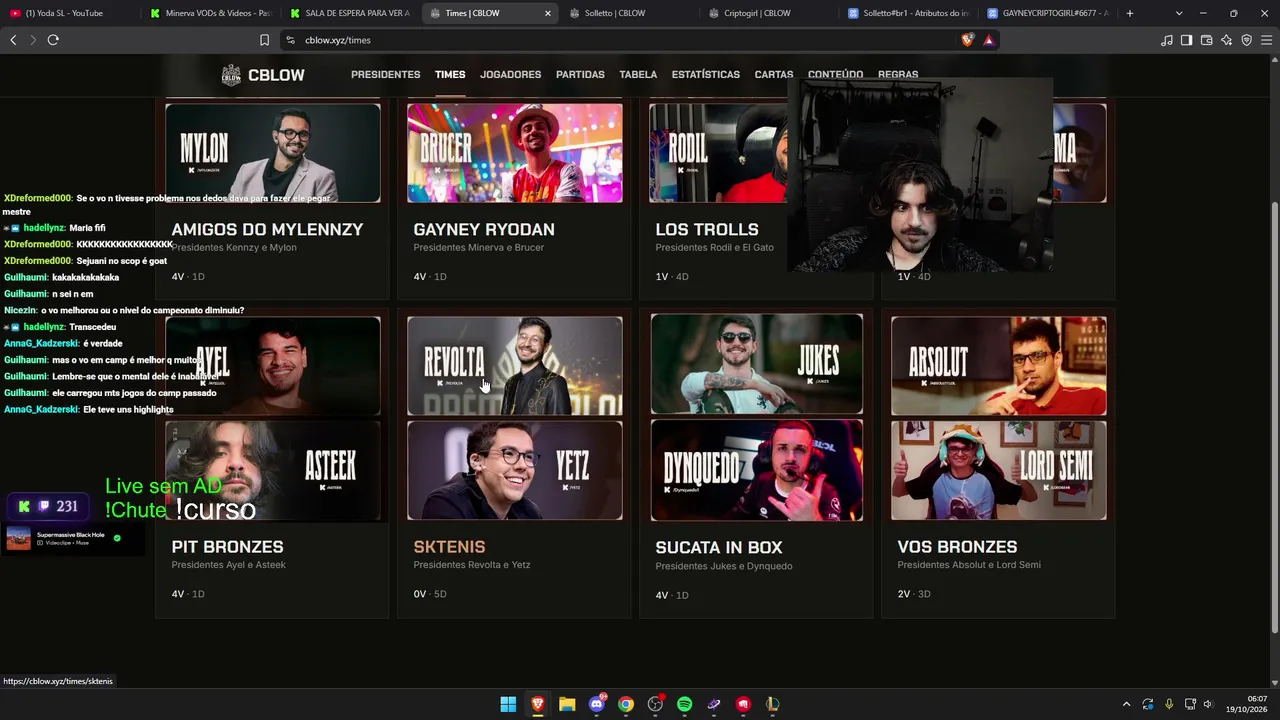Open the main menu hamburger icon in Brave
Screen dimensions: 1280x720
[x=1266, y=40]
